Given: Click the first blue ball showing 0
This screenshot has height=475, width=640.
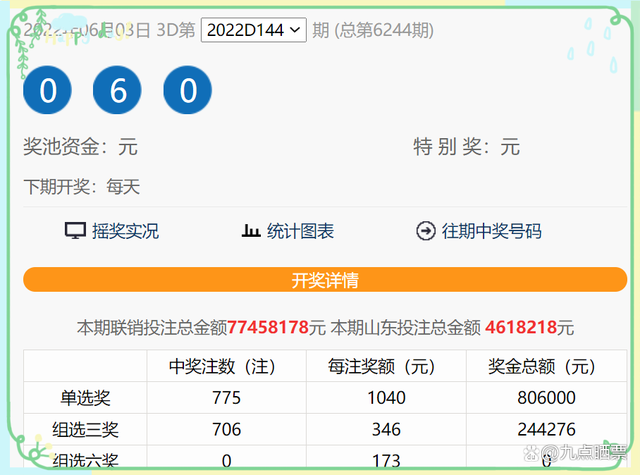Looking at the screenshot, I should point(47,90).
